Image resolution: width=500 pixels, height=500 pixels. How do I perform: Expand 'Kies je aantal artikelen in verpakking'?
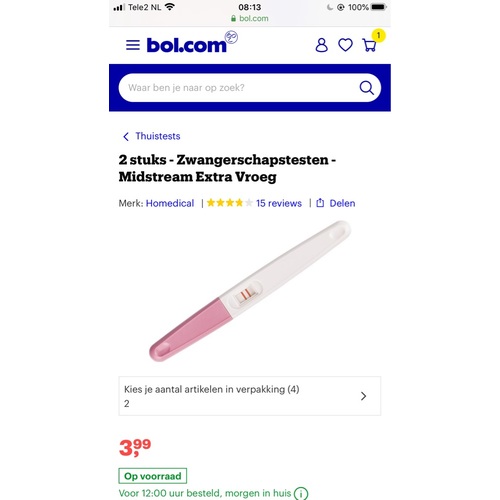click(x=250, y=396)
